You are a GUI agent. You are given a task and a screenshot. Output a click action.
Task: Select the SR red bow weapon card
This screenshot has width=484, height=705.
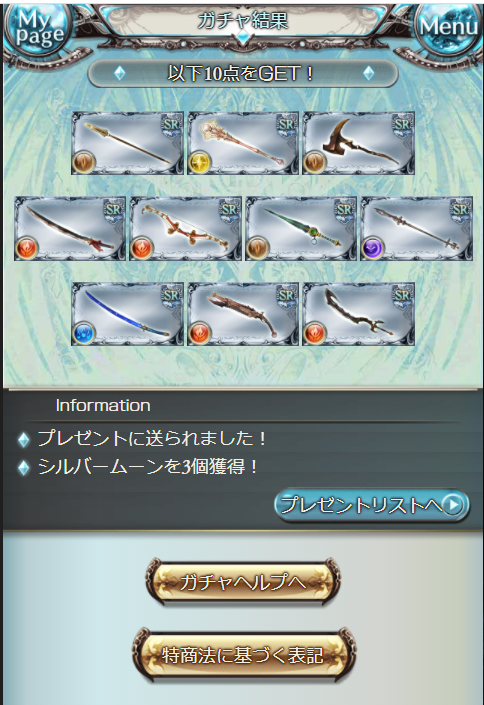[x=185, y=228]
